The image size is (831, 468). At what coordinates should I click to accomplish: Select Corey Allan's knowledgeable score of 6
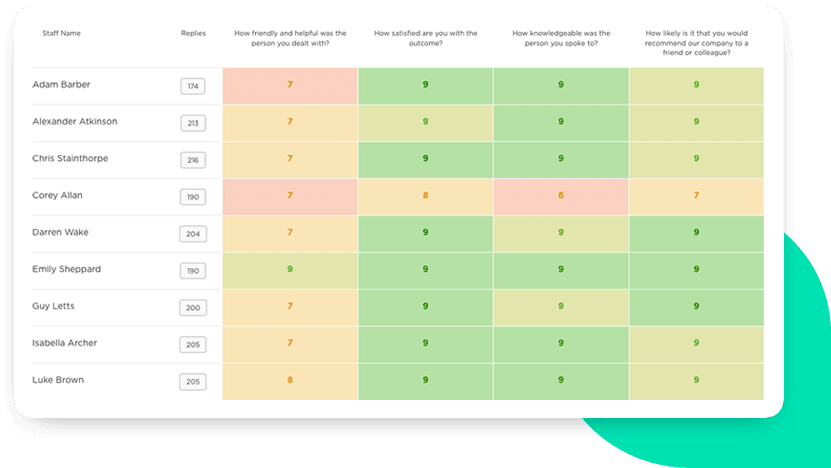[560, 196]
